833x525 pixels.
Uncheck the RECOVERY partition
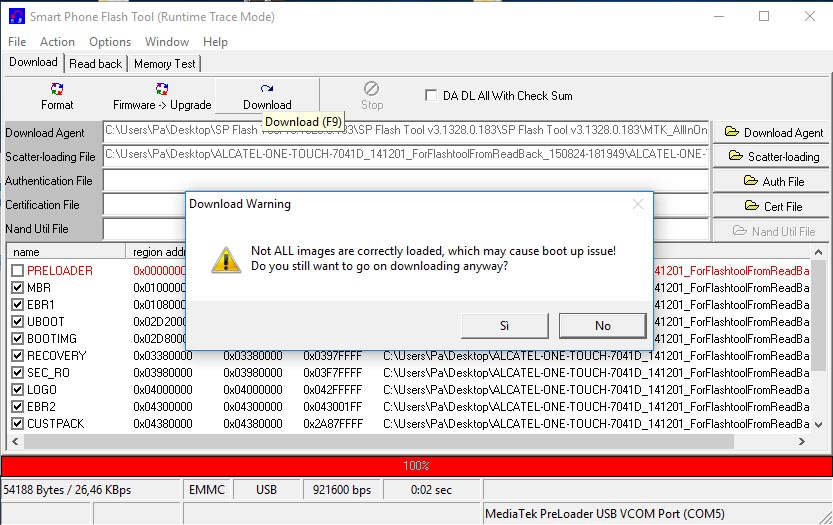tap(17, 356)
